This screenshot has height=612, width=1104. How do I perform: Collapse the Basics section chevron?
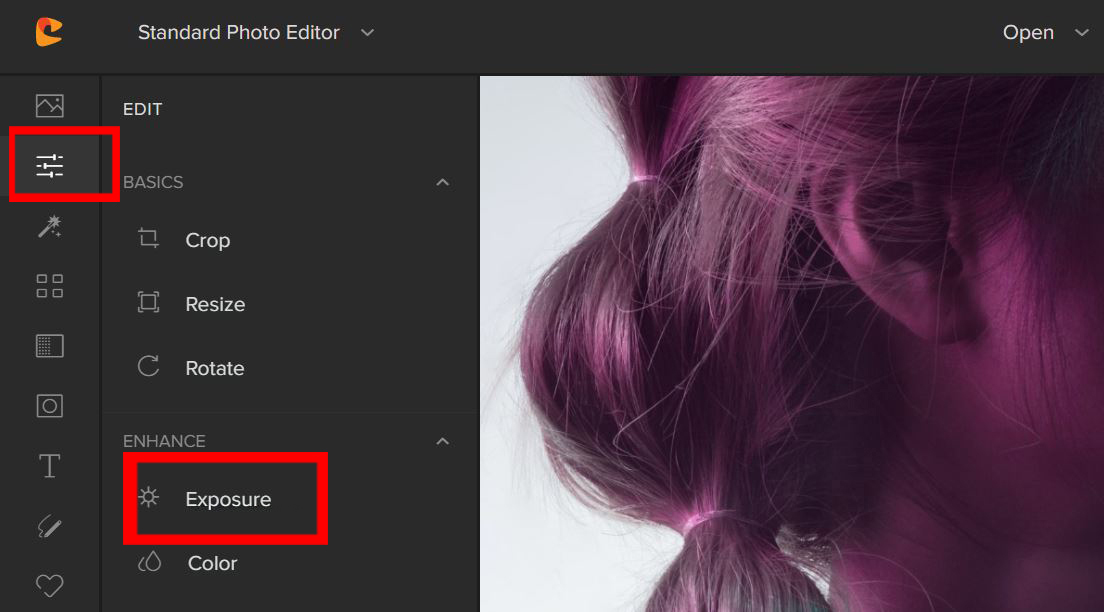click(x=442, y=182)
